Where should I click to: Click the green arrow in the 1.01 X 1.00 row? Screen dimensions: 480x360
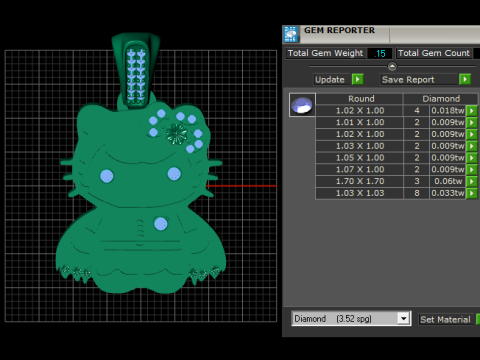click(471, 123)
